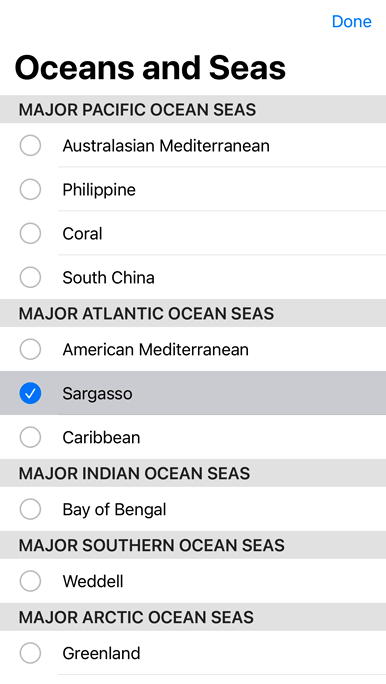The height and width of the screenshot is (684, 386).
Task: Check the Coral sea option circle
Action: click(31, 233)
